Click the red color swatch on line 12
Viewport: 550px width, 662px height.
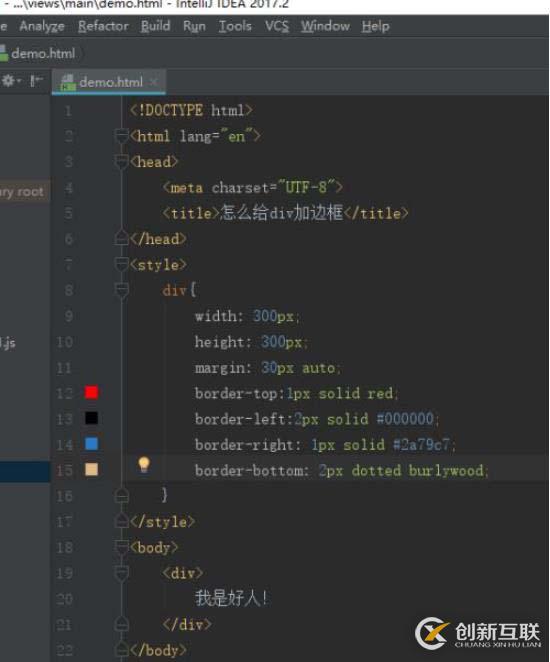(92, 392)
